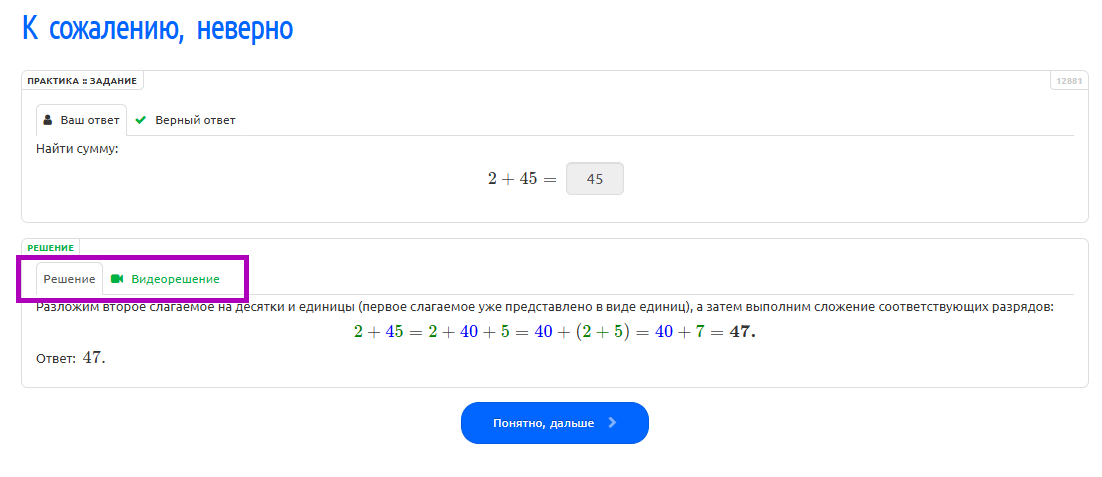The width and height of the screenshot is (1102, 477).
Task: Click the explanation paragraph starting with Разложим
Action: pos(545,308)
